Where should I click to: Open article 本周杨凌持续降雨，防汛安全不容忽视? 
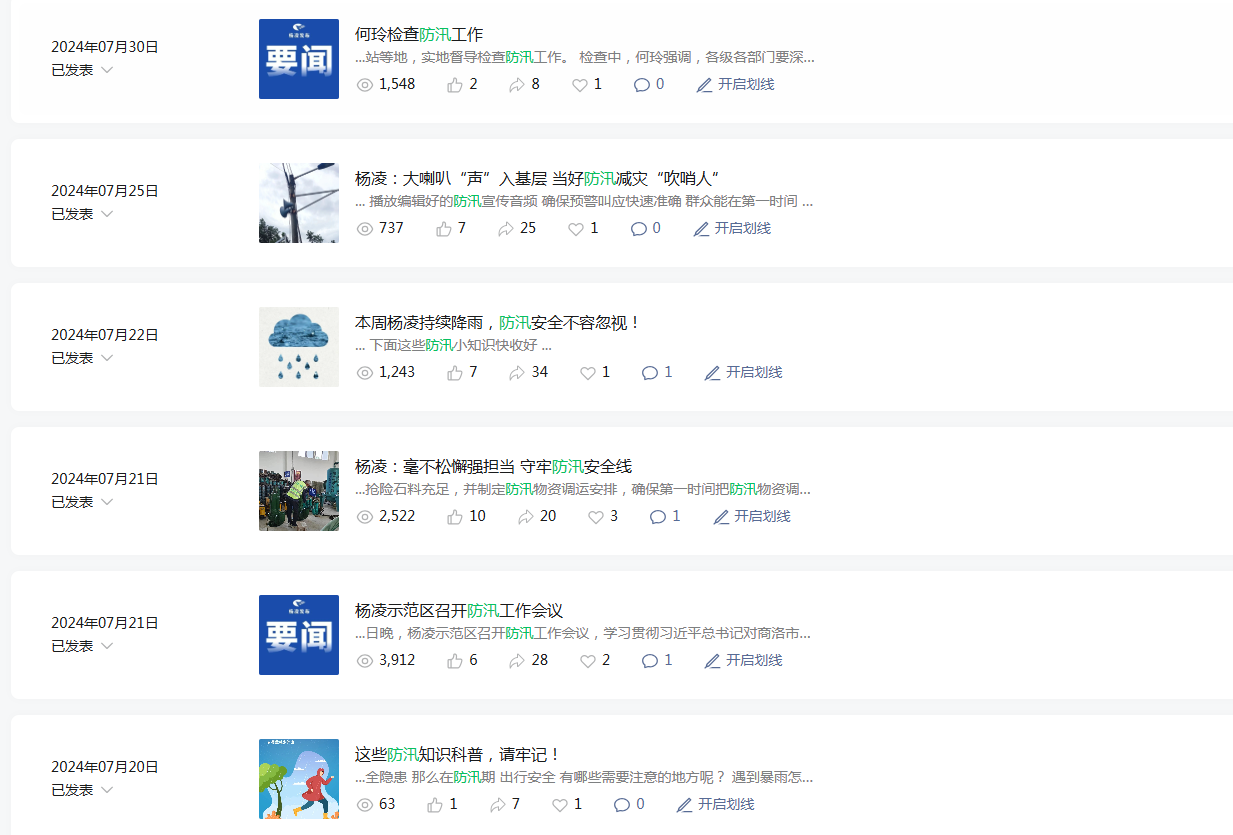pyautogui.click(x=497, y=322)
